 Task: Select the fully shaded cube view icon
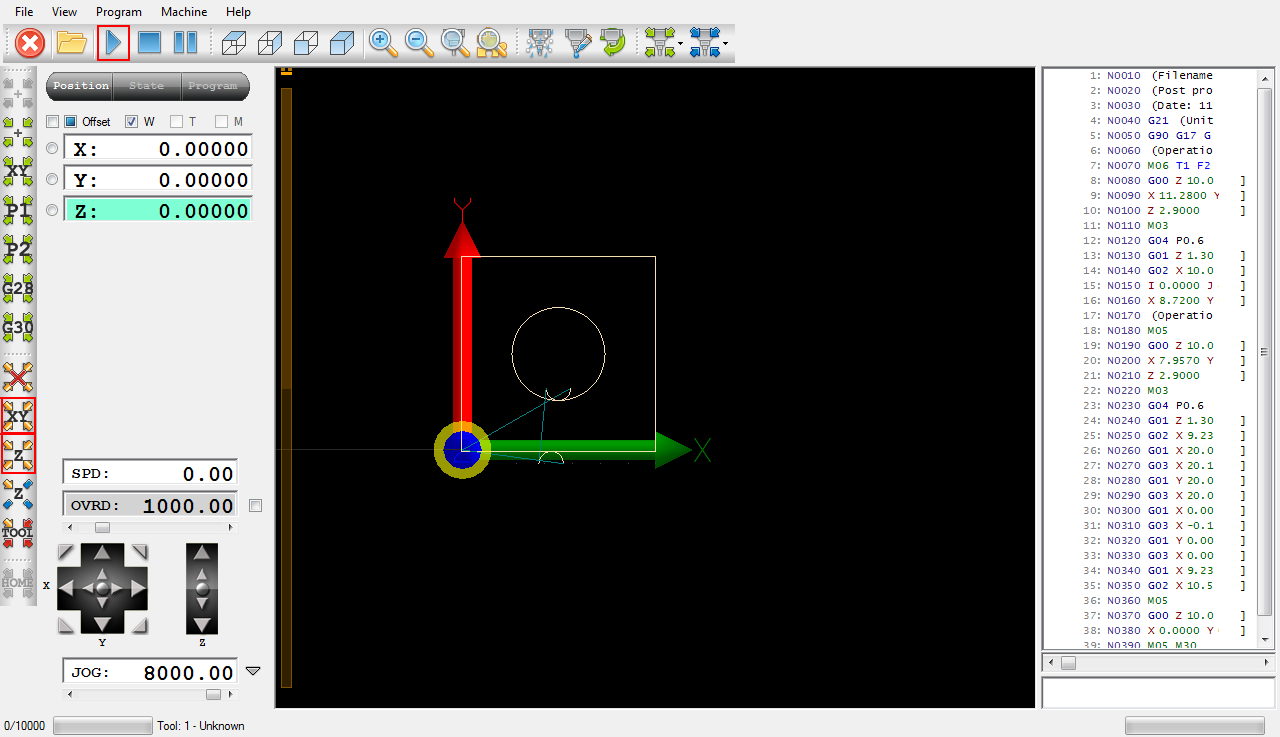tap(342, 43)
